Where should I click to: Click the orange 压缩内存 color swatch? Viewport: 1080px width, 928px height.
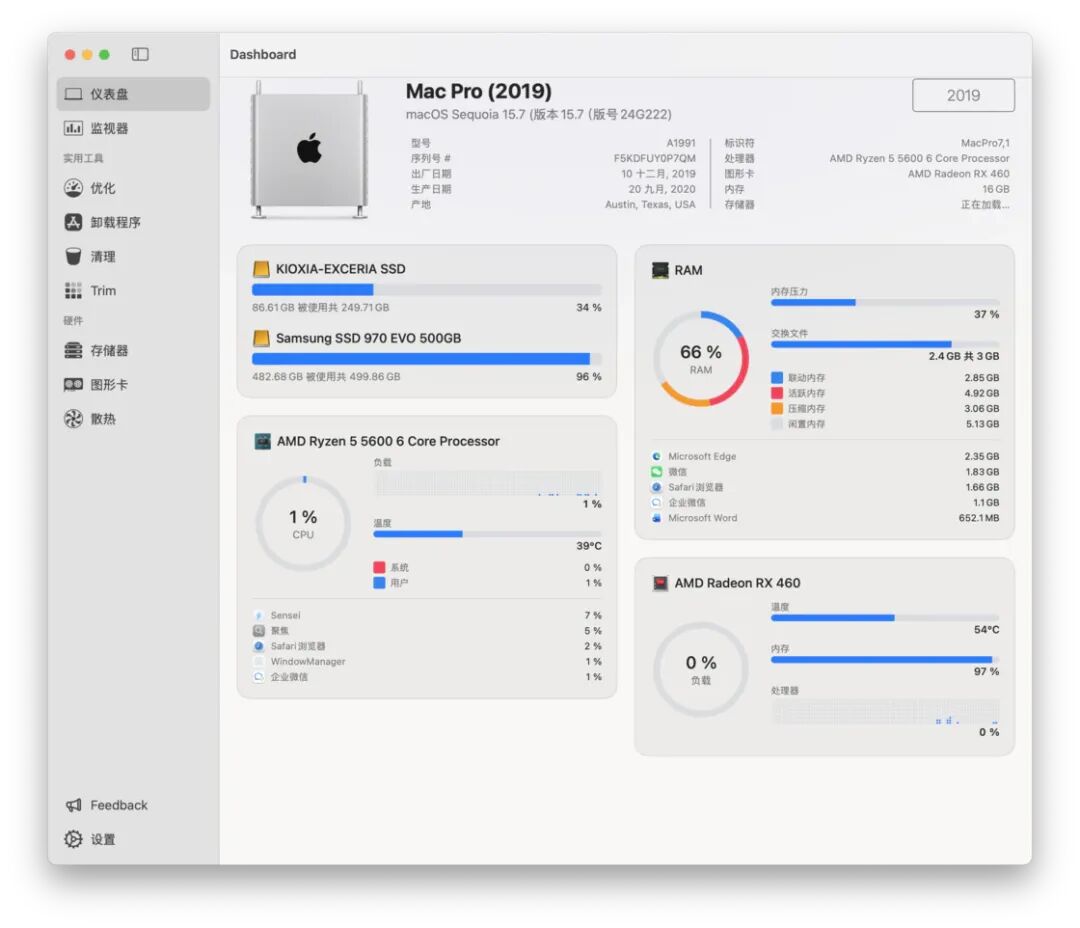point(777,409)
